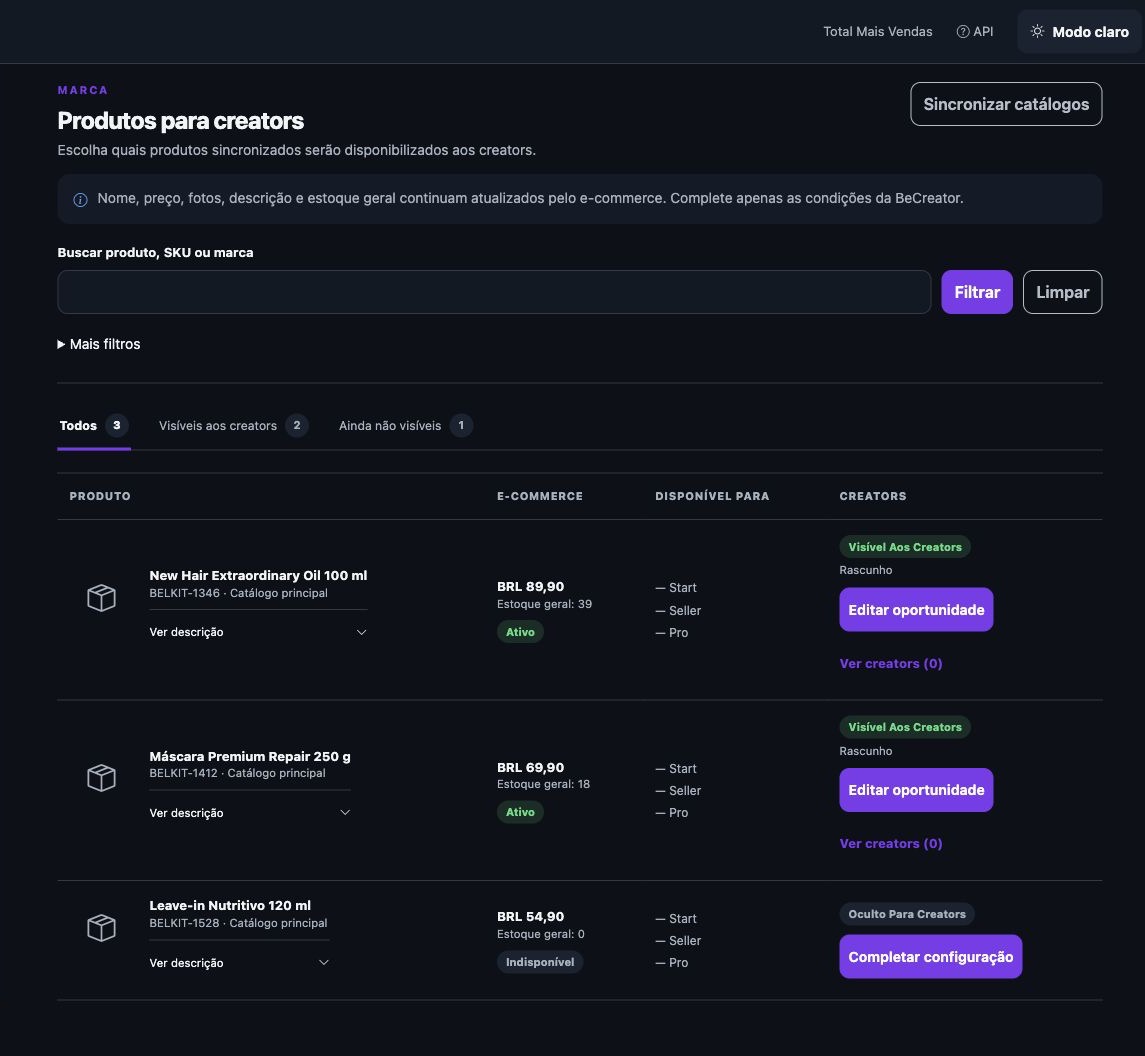
Task: Expand Ver descrição for New Hair Extraordinary Oil
Action: (x=258, y=632)
